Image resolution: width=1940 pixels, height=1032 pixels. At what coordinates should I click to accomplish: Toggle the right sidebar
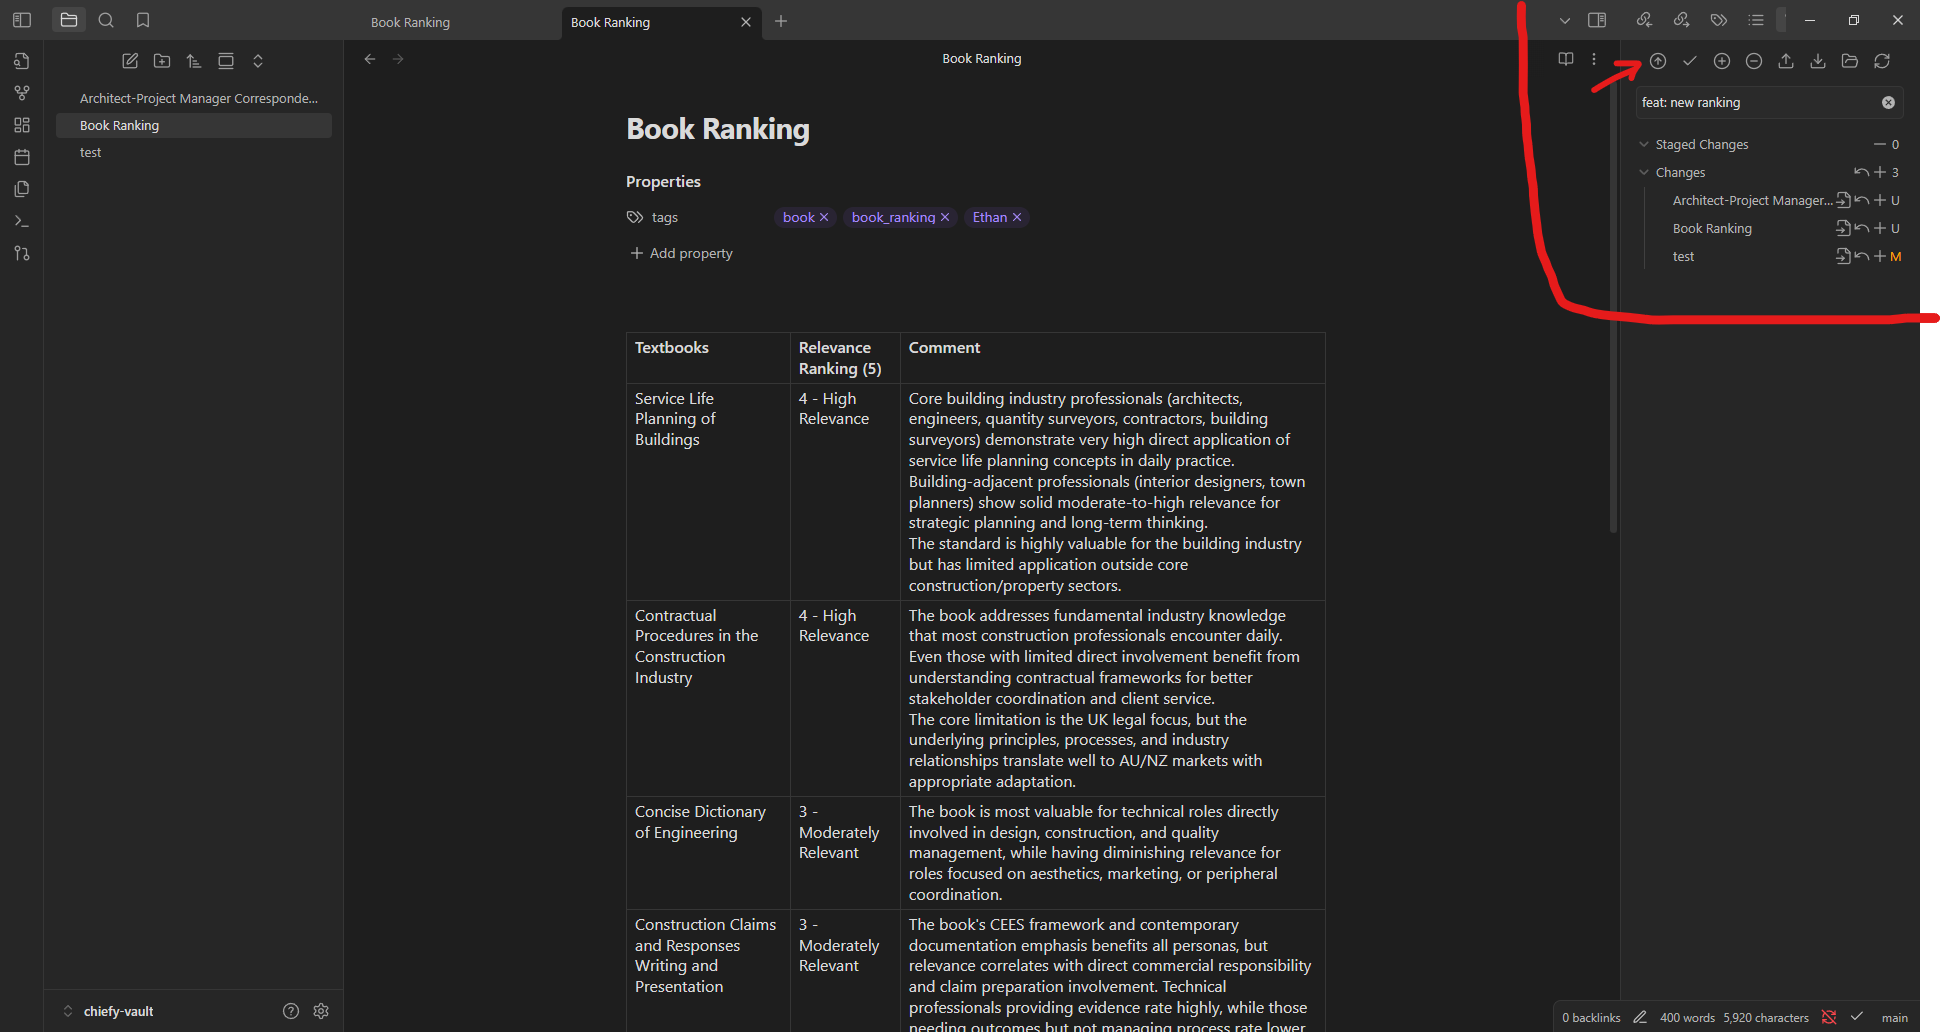click(x=1597, y=20)
